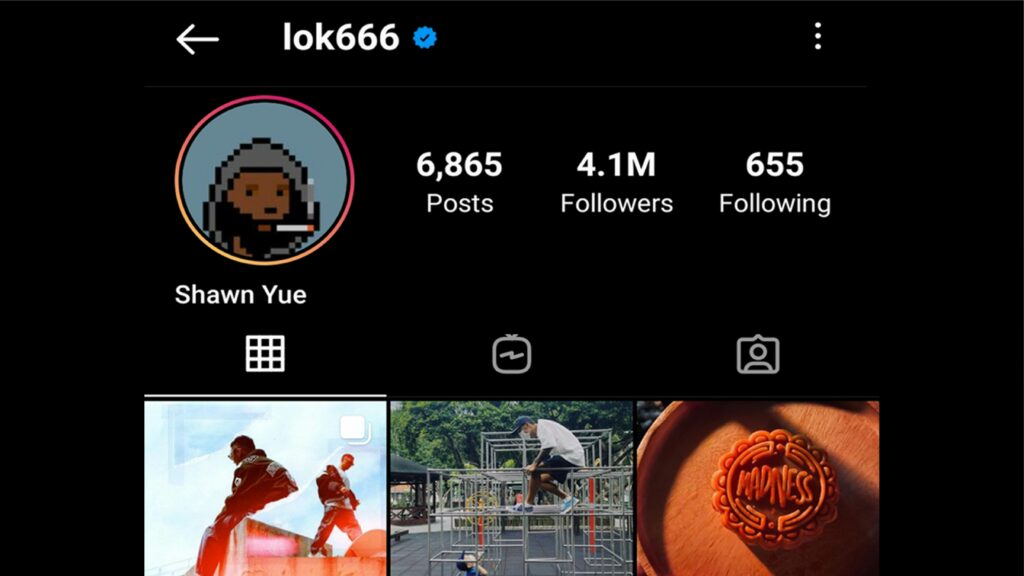Open the 655 following number

tap(775, 164)
